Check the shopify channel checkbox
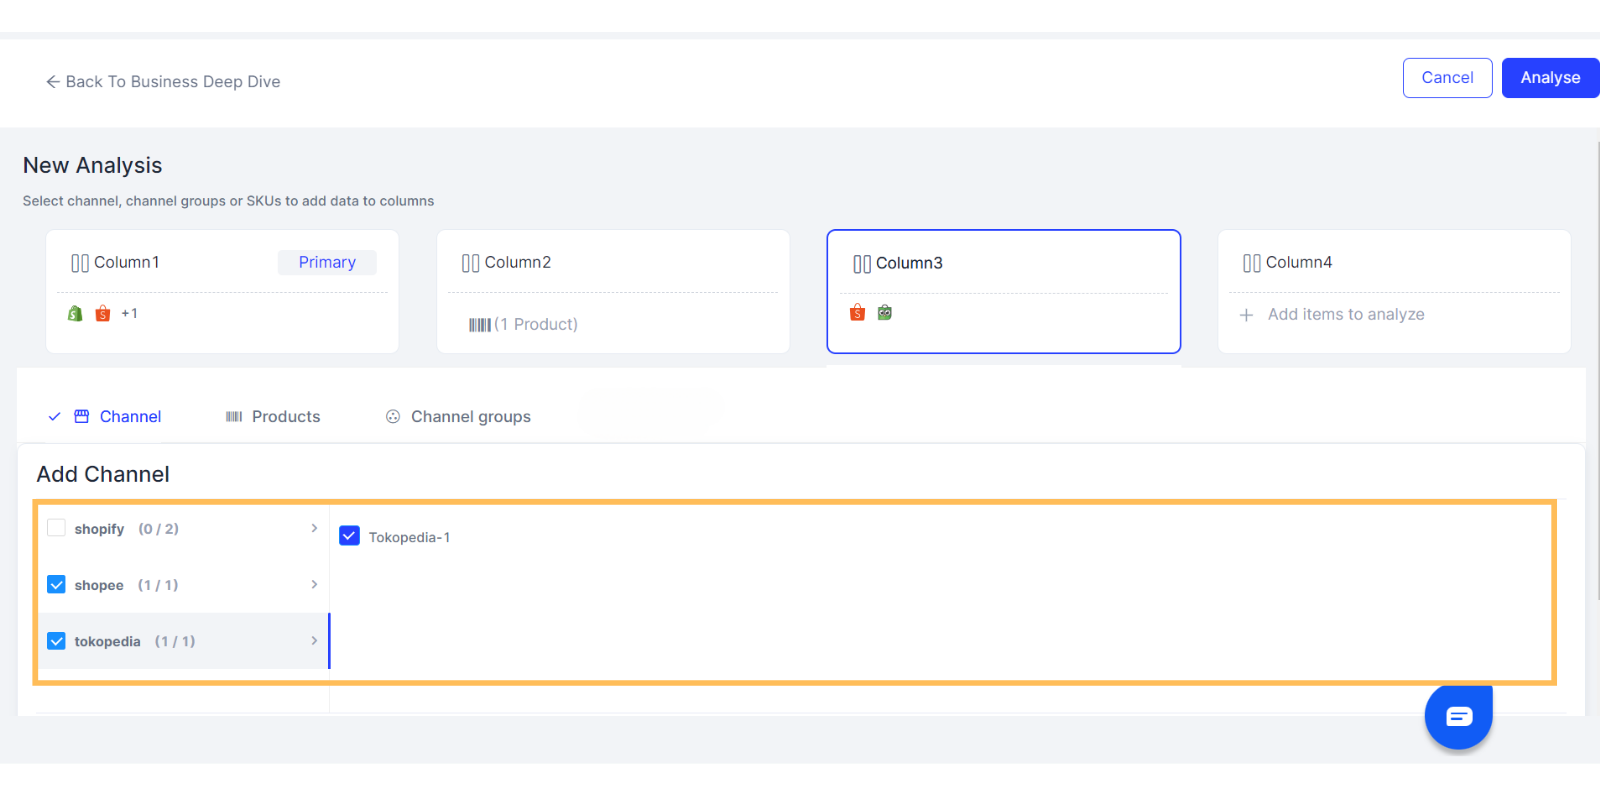 tap(57, 528)
